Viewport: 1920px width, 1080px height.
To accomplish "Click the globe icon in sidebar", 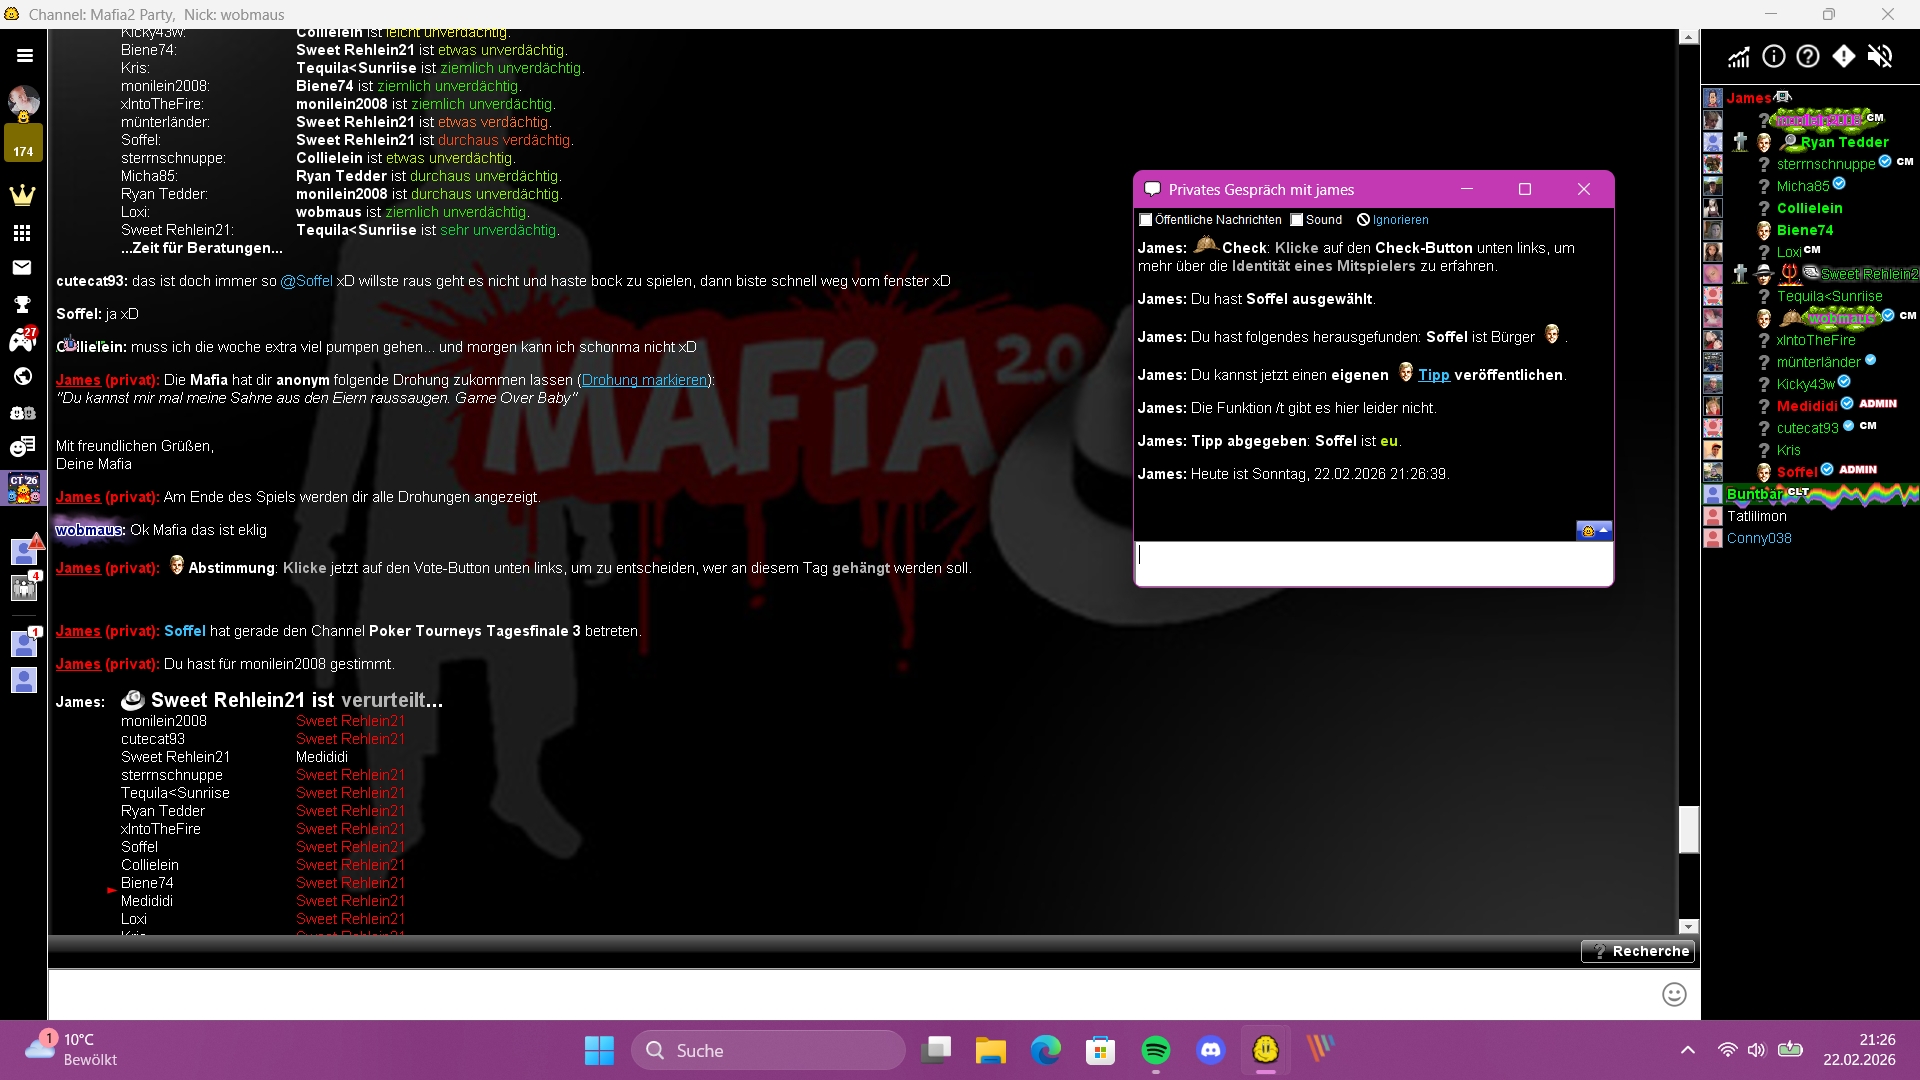I will (x=22, y=376).
